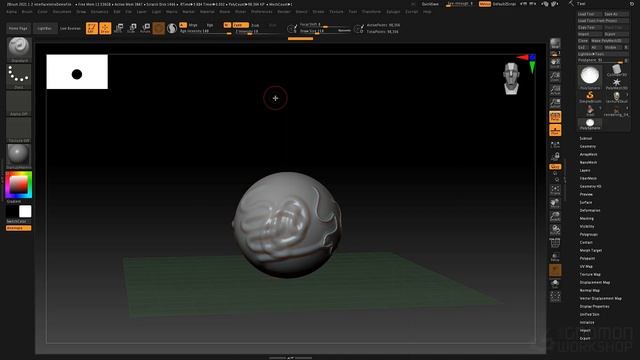Screen dimensions: 640x360
Task: Click Load Tool in Tool palette
Action: point(590,14)
